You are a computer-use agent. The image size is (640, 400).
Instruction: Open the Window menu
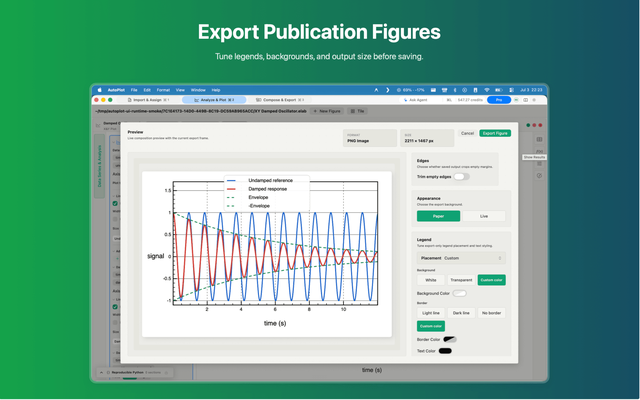198,90
